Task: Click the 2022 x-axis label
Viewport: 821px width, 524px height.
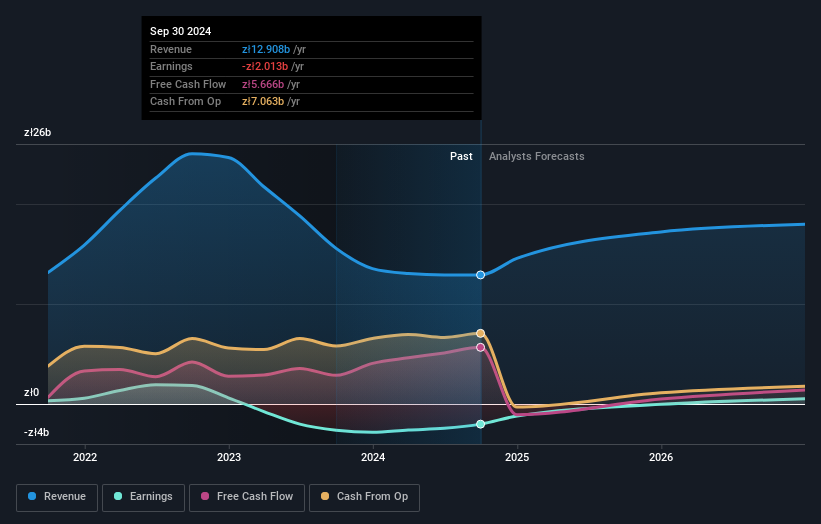Action: pos(85,457)
